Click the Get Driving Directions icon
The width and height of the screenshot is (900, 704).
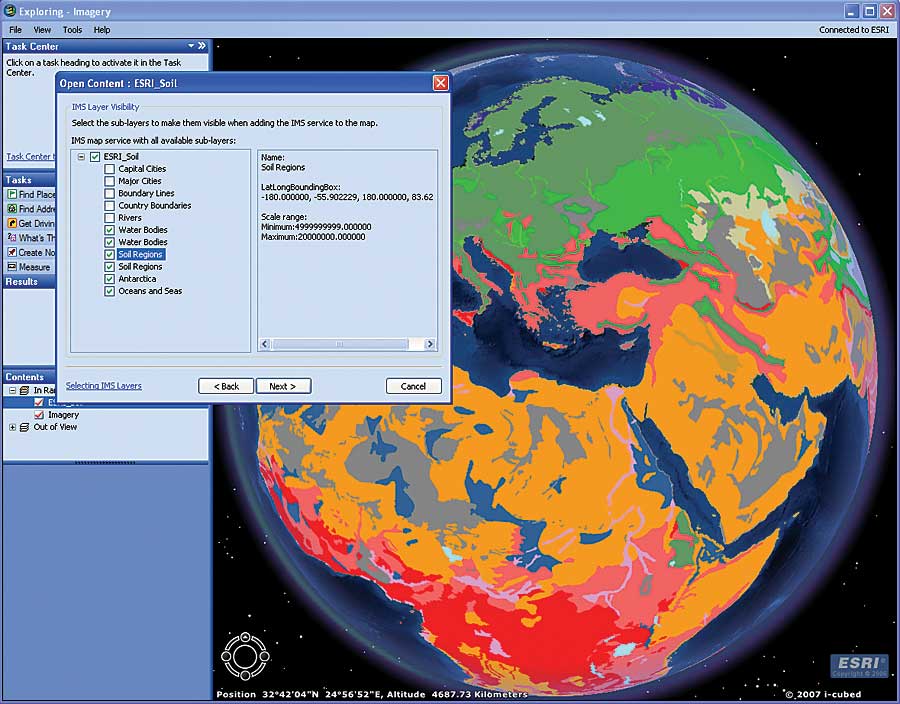click(x=11, y=223)
